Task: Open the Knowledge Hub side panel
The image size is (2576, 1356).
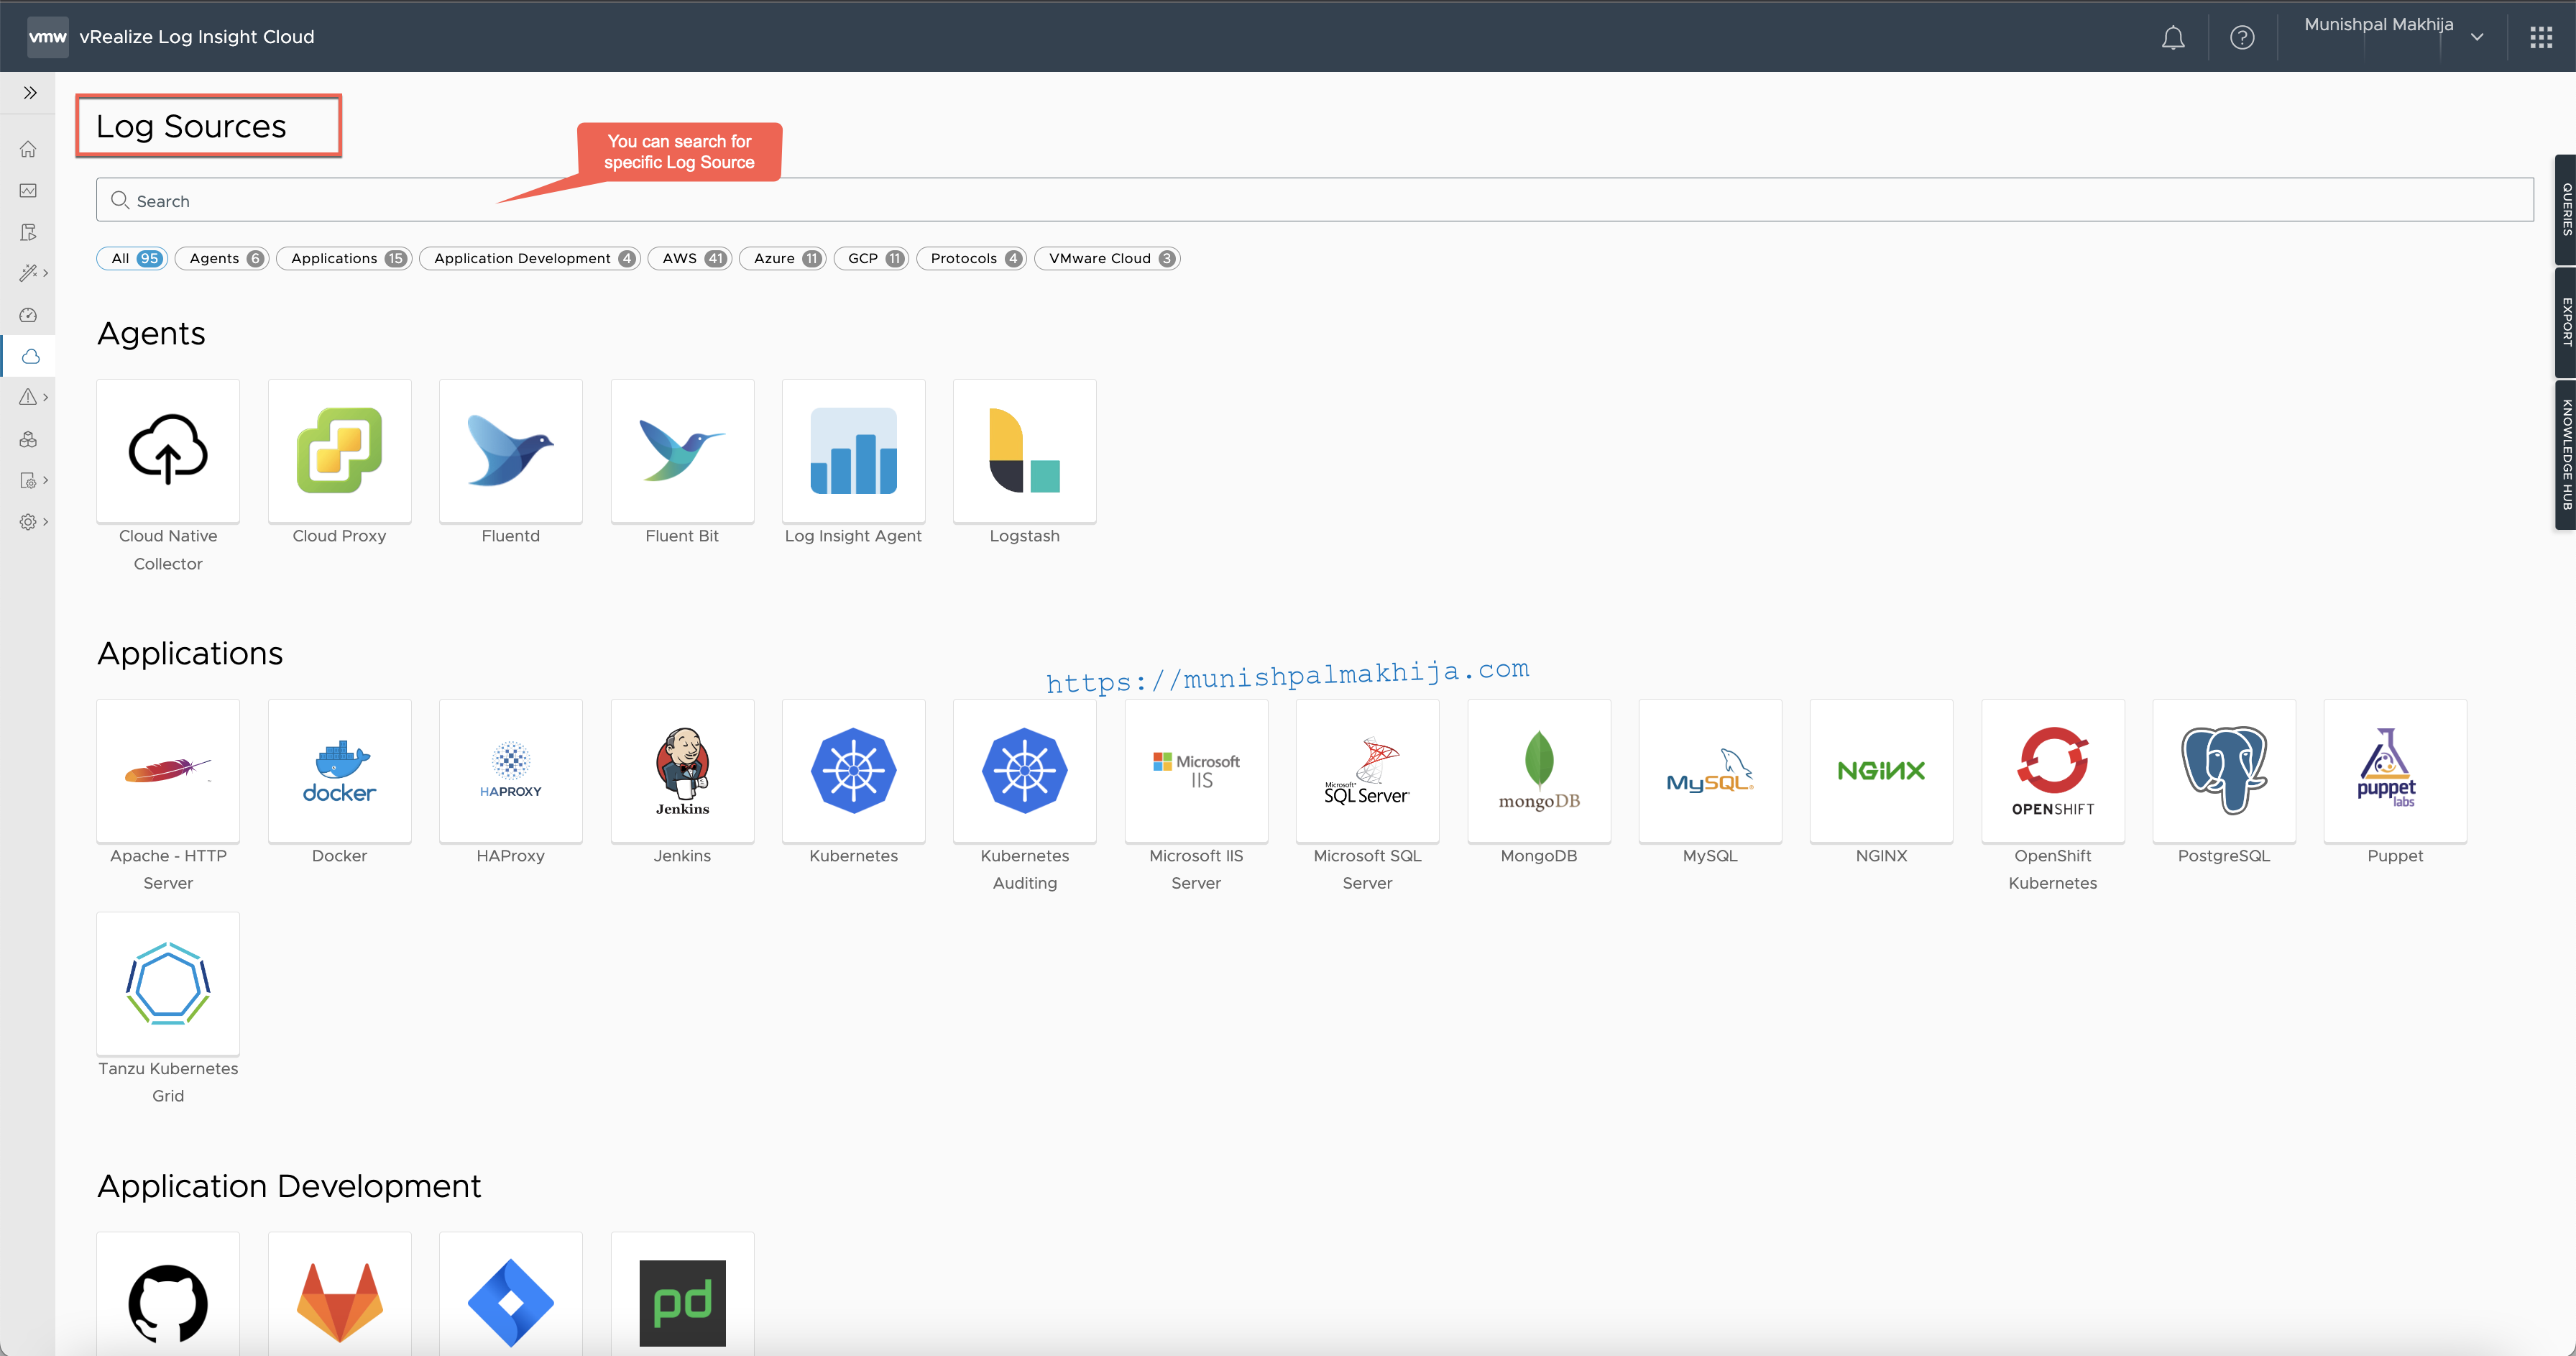Action: pos(2565,455)
